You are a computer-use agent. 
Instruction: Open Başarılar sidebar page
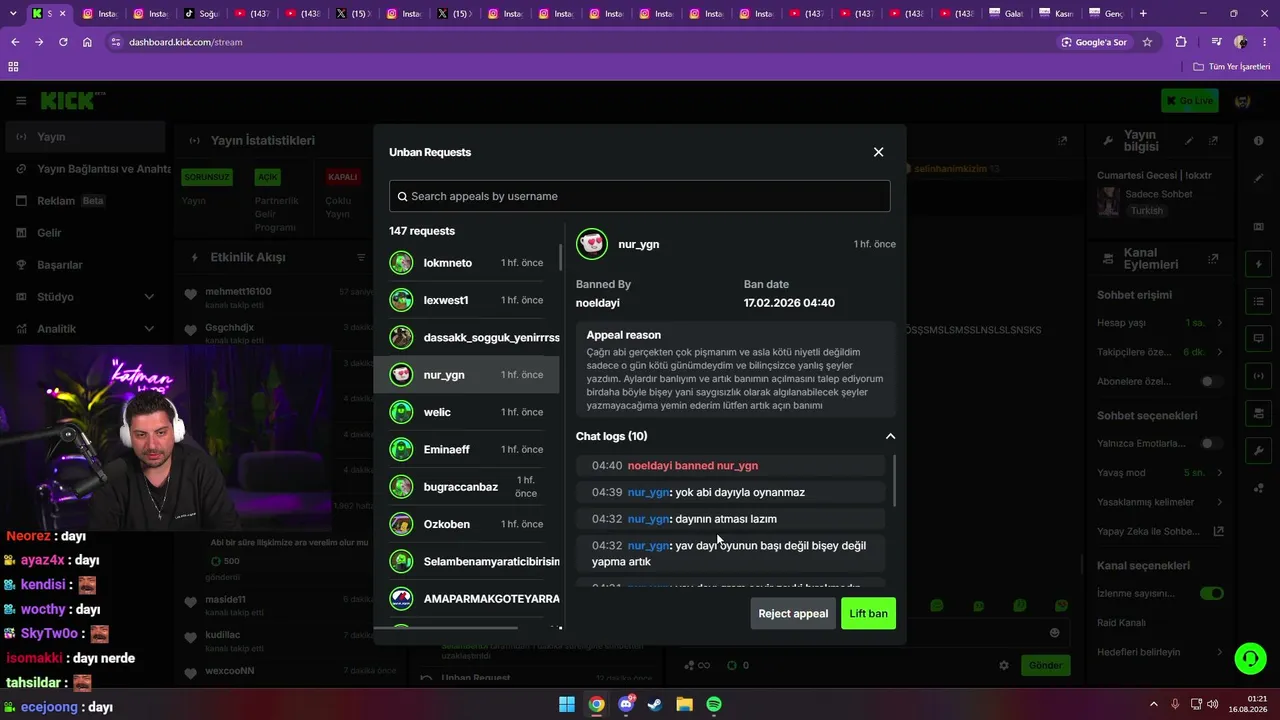click(85, 265)
